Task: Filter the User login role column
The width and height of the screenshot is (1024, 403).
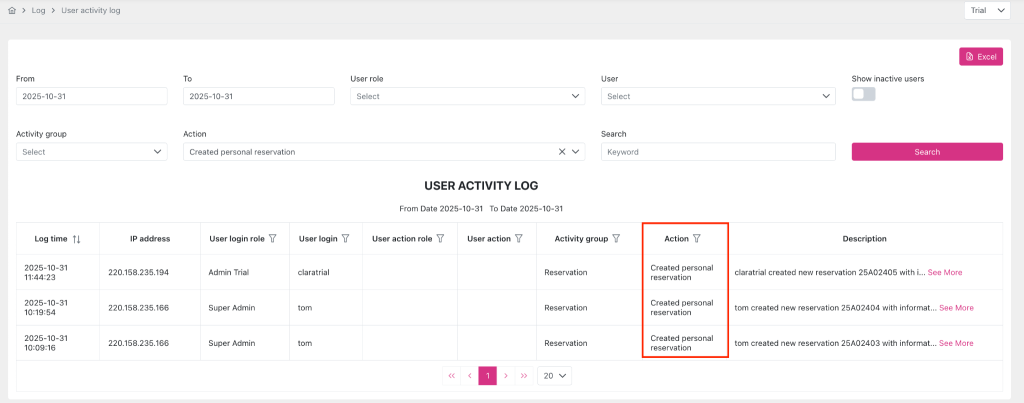Action: pos(274,239)
